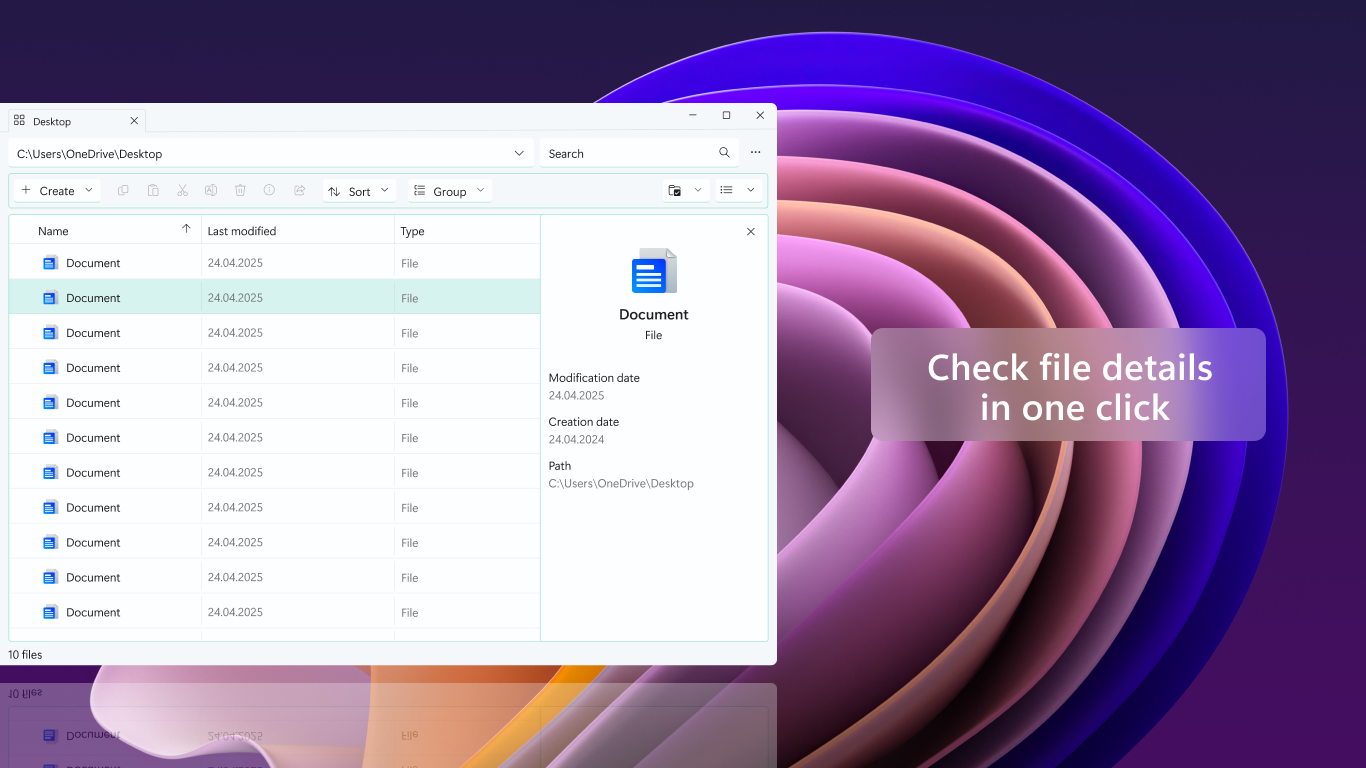Click Creation date value 24.04.2024
1366x768 pixels.
(x=576, y=440)
